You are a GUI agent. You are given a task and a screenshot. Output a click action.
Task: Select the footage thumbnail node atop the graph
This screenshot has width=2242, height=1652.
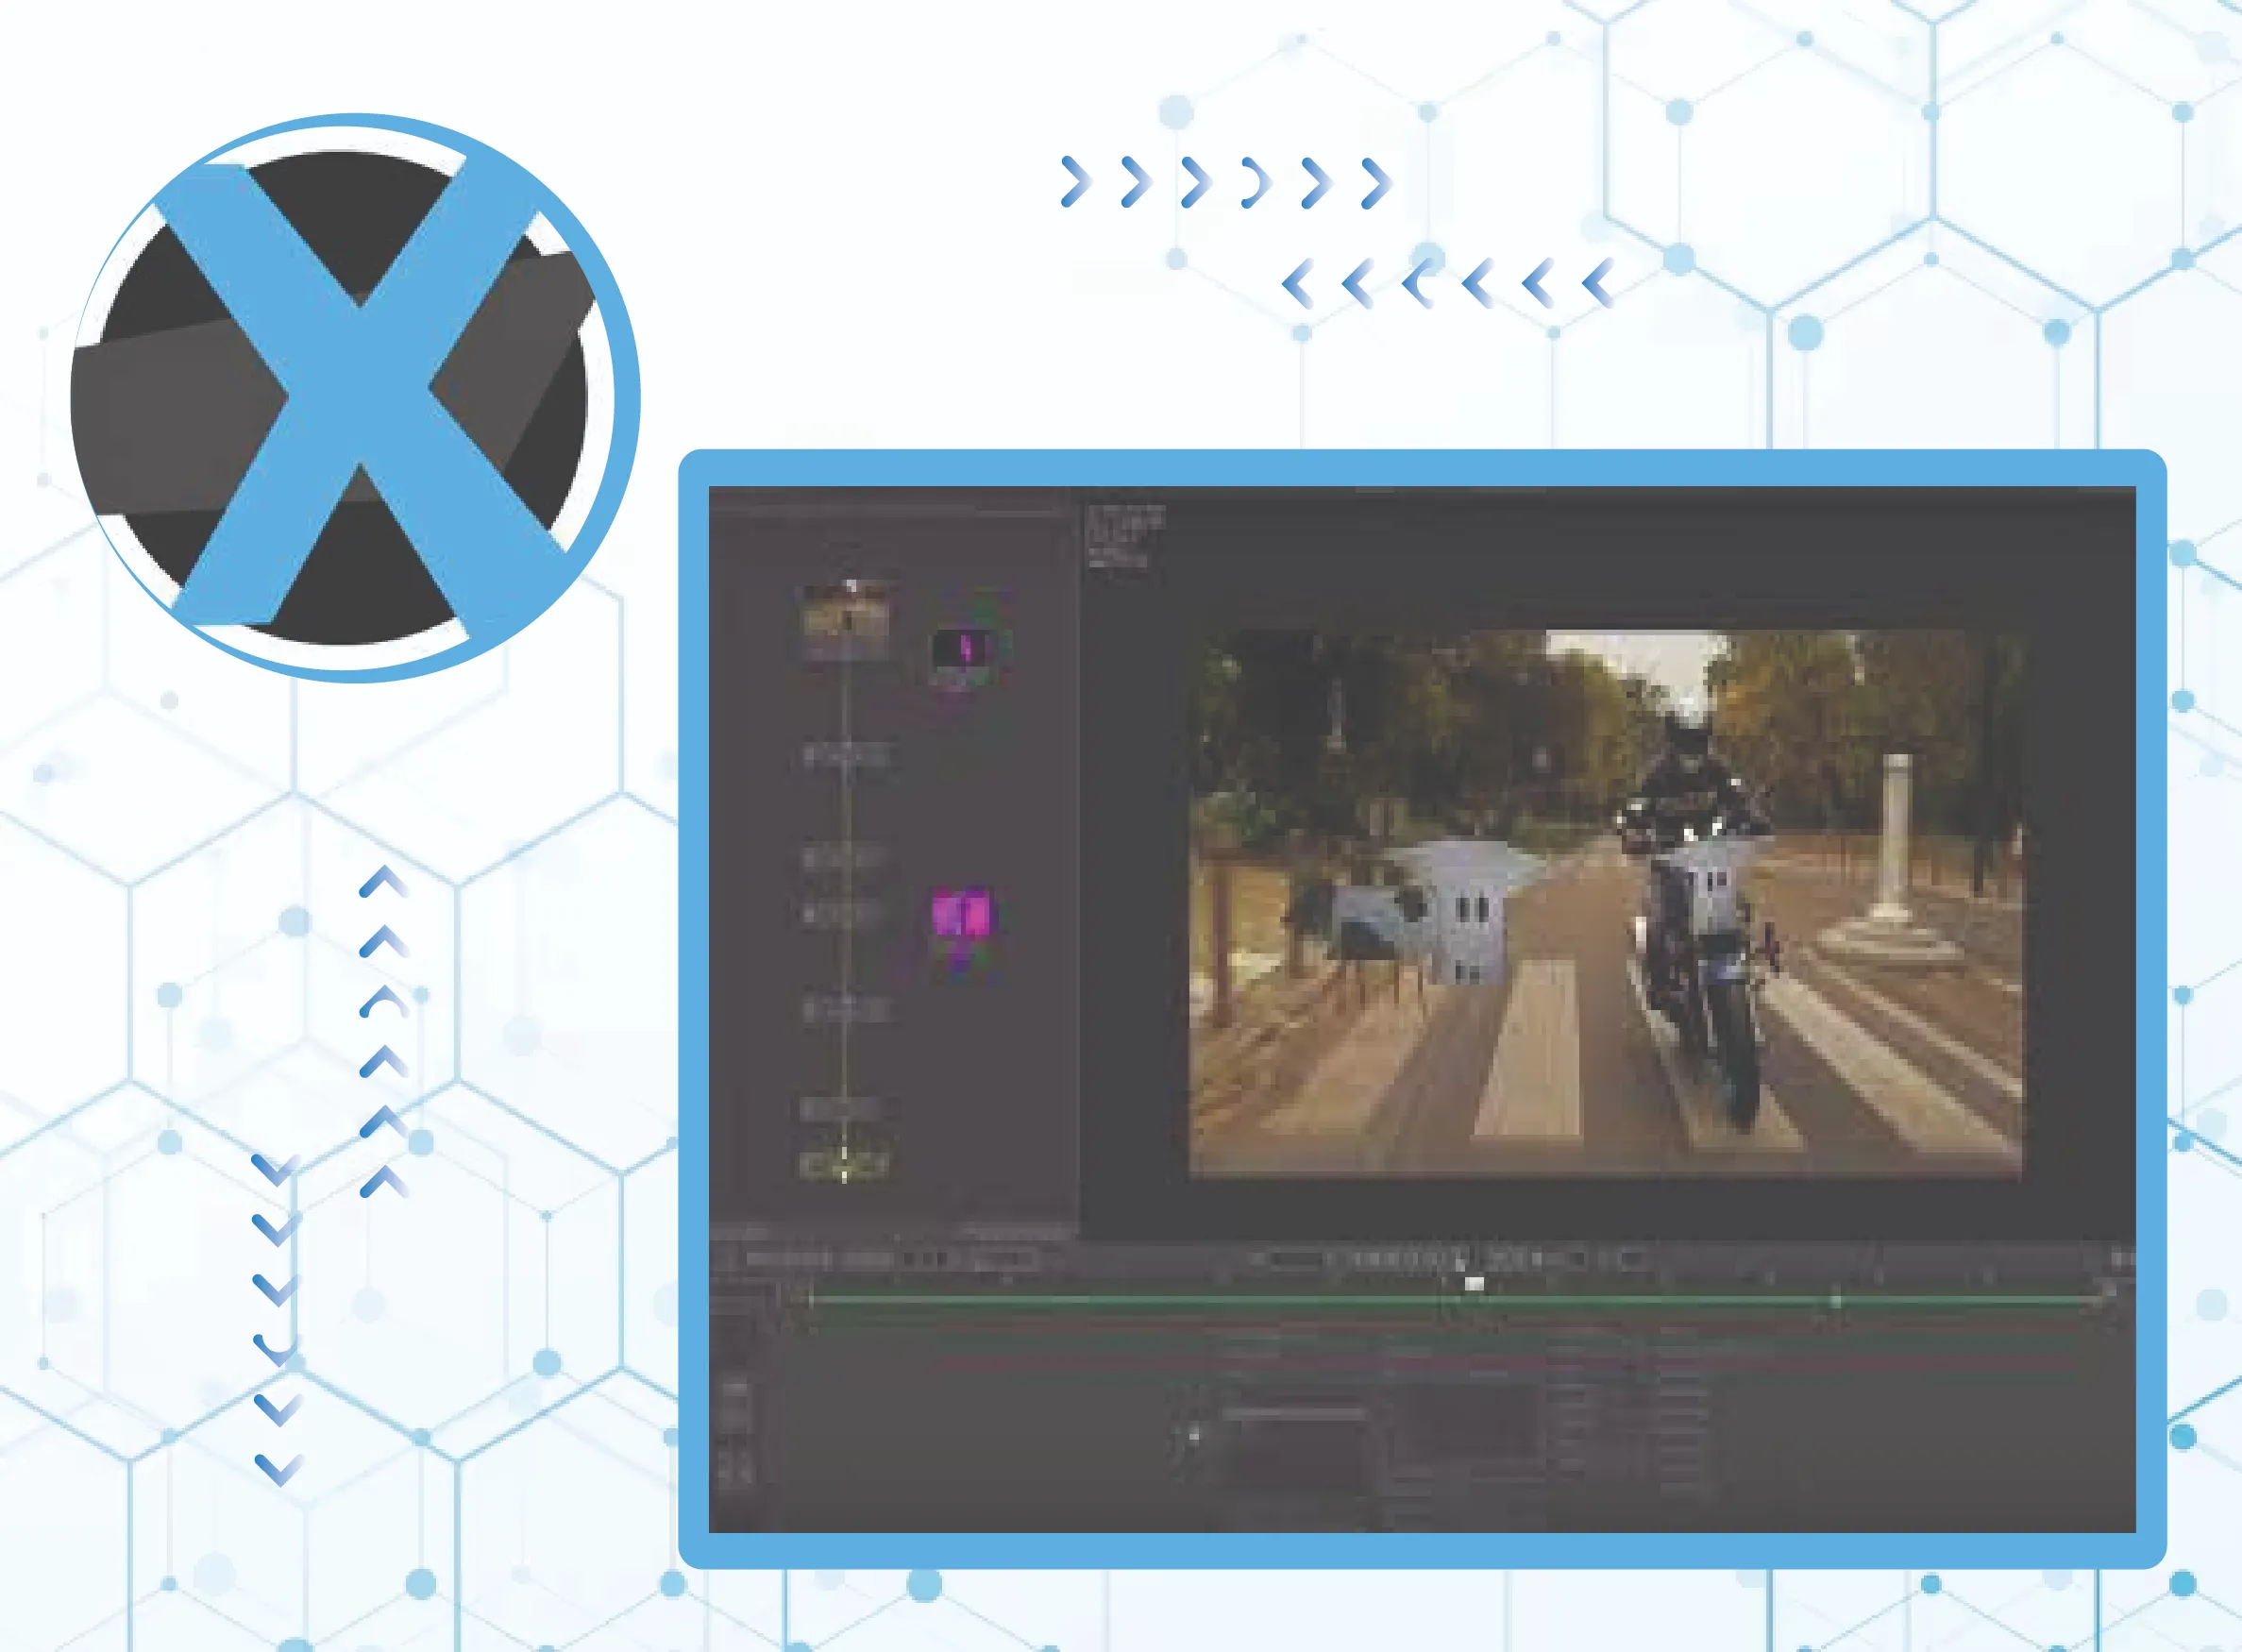click(846, 621)
